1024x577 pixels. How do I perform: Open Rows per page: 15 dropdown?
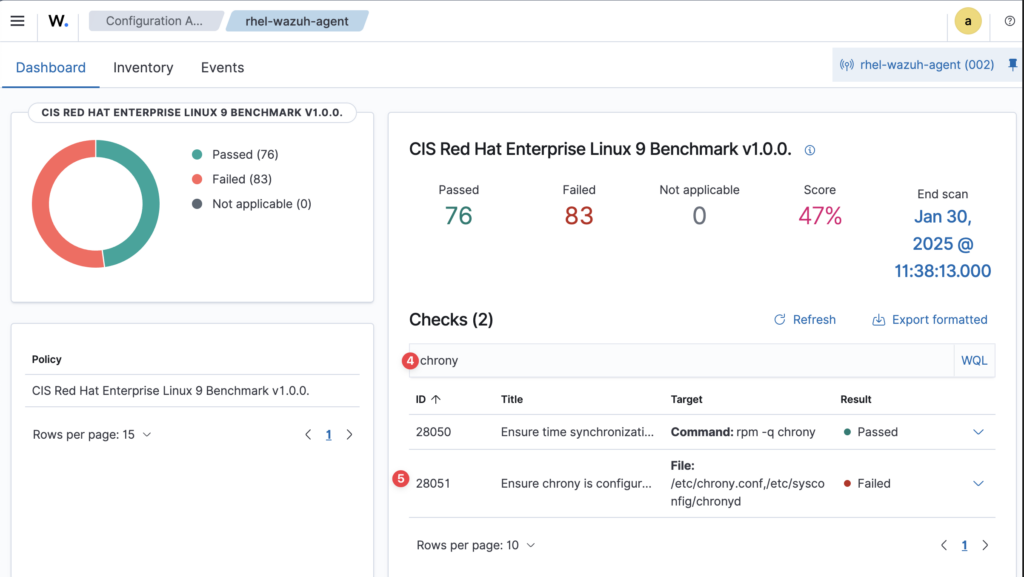[x=92, y=435]
